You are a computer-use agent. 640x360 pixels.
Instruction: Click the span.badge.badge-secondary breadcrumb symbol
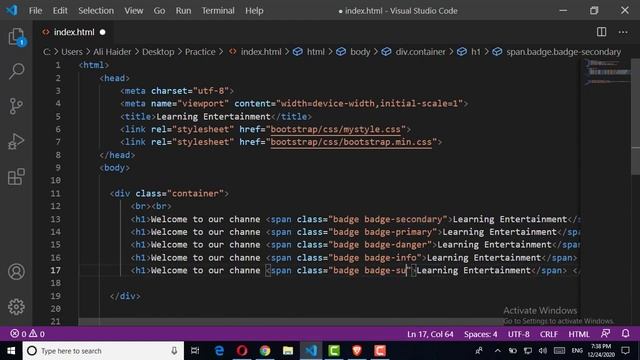coord(557,52)
